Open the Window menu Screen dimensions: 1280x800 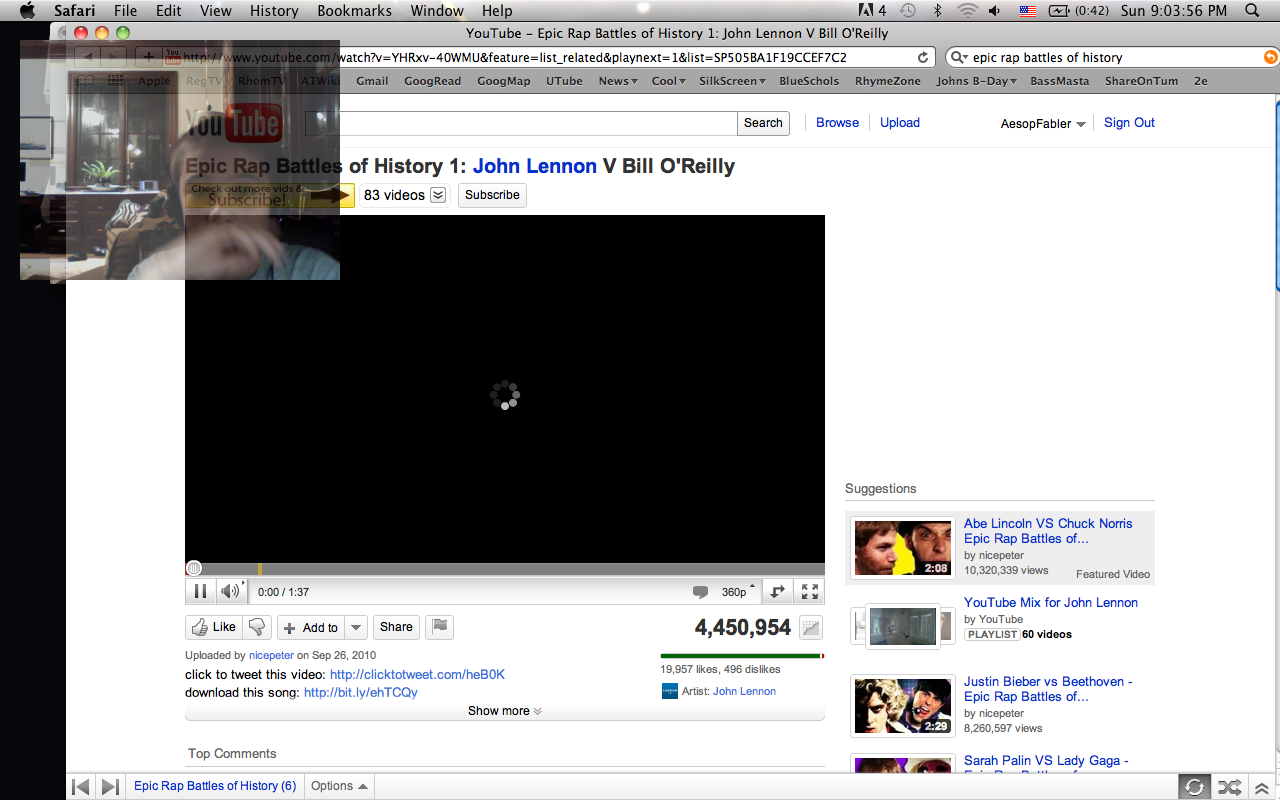coord(437,11)
